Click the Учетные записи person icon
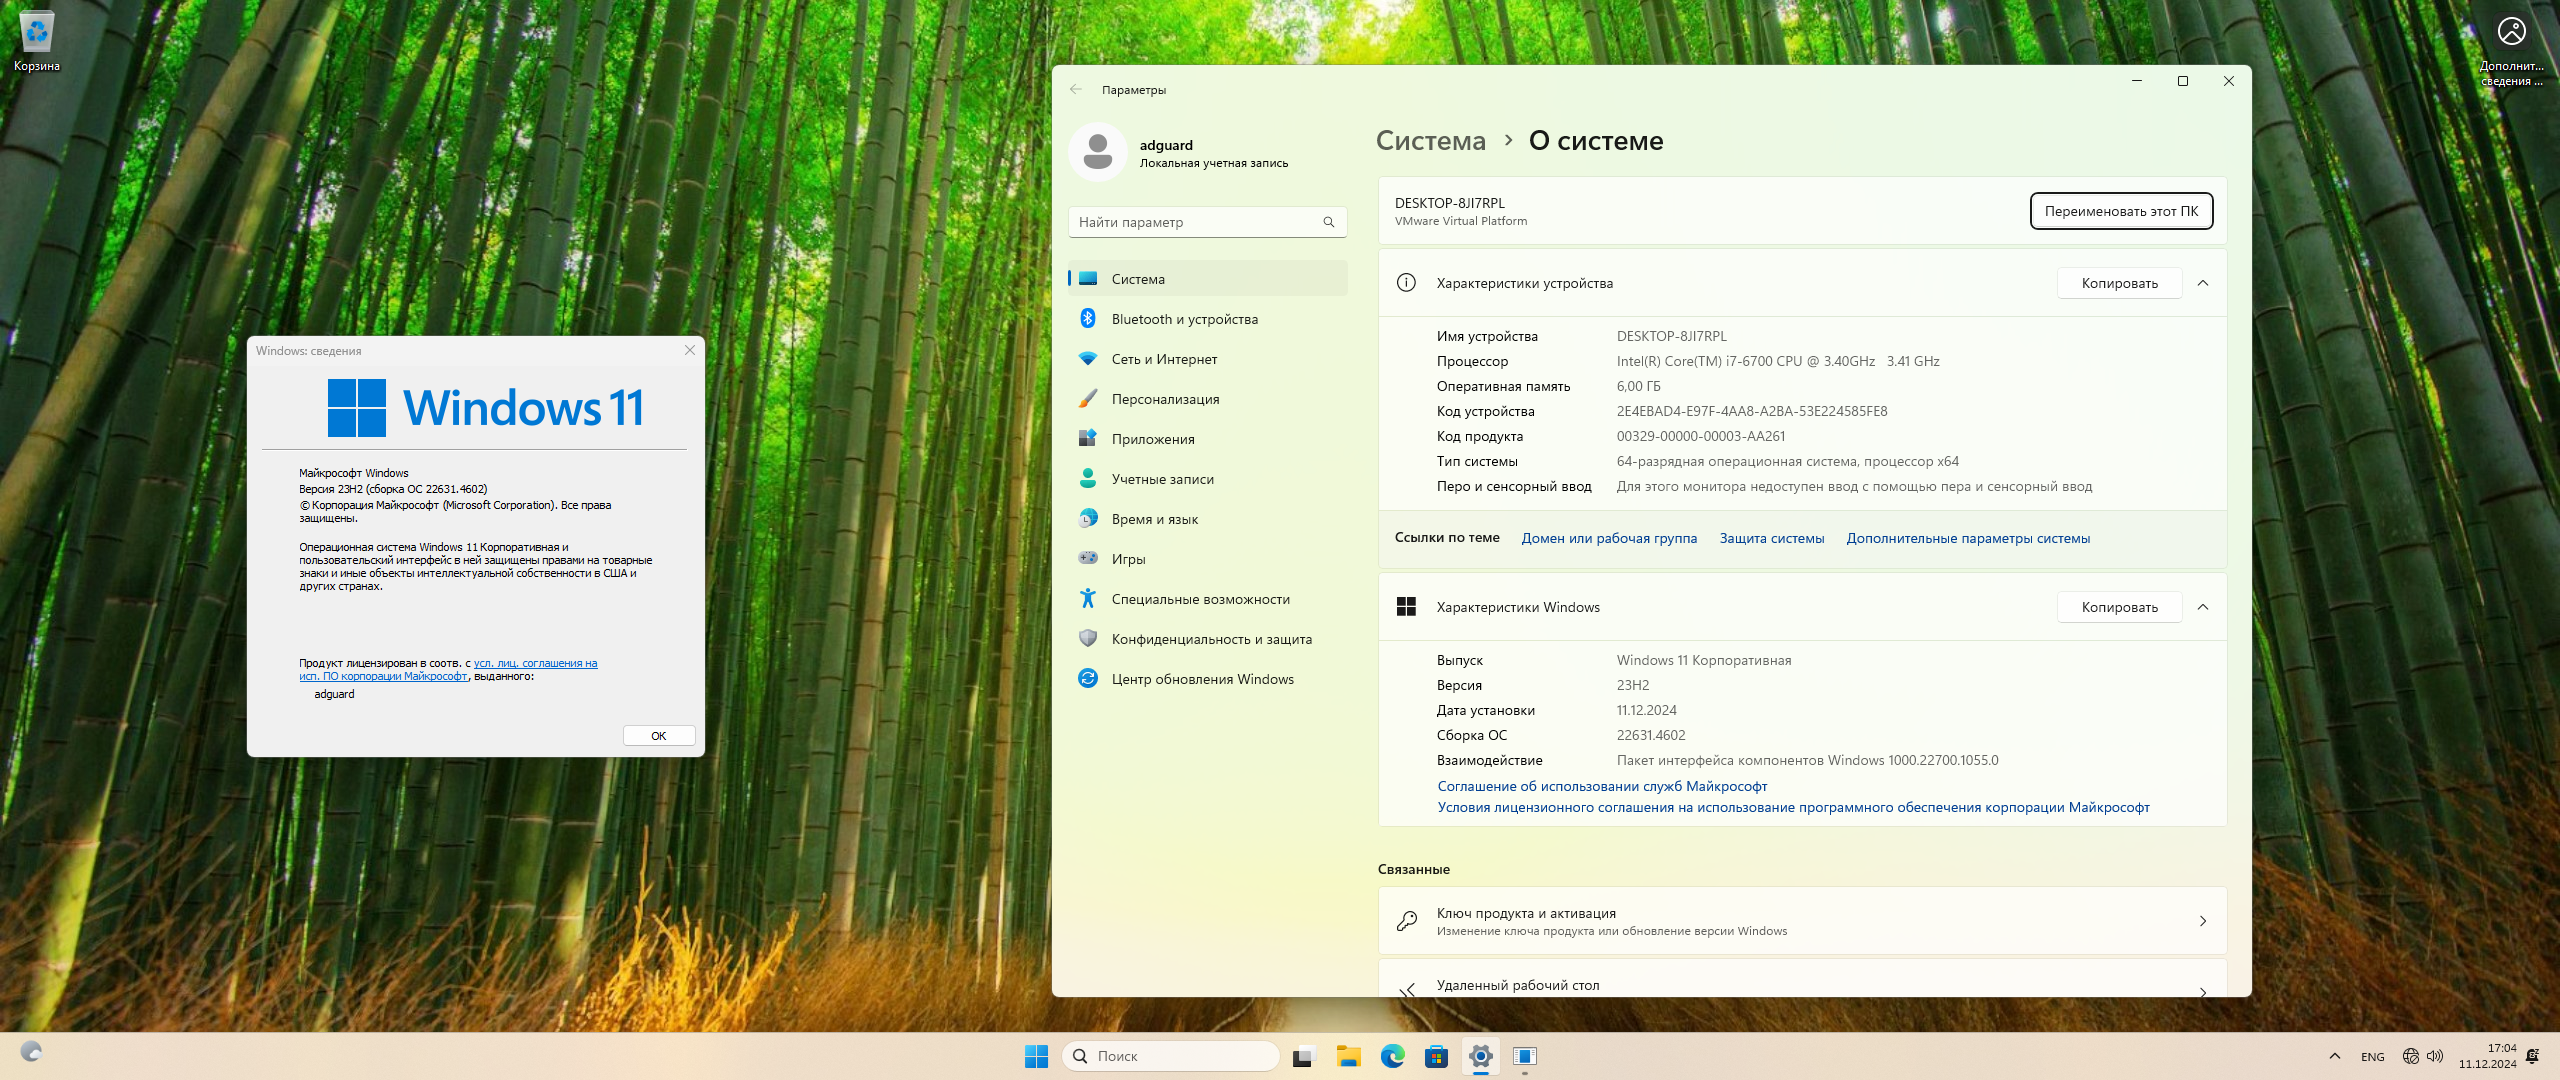 coord(1088,479)
